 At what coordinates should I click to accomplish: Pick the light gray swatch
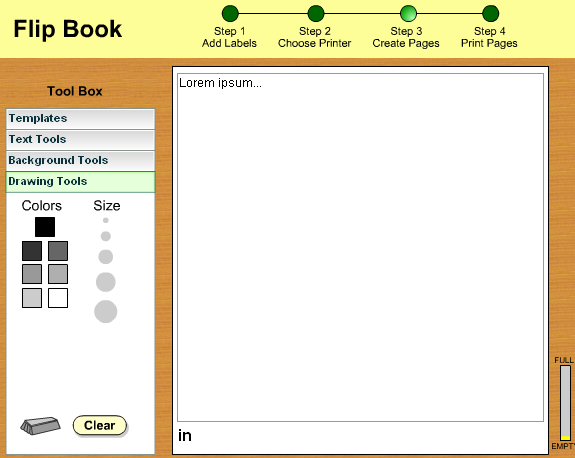click(32, 298)
